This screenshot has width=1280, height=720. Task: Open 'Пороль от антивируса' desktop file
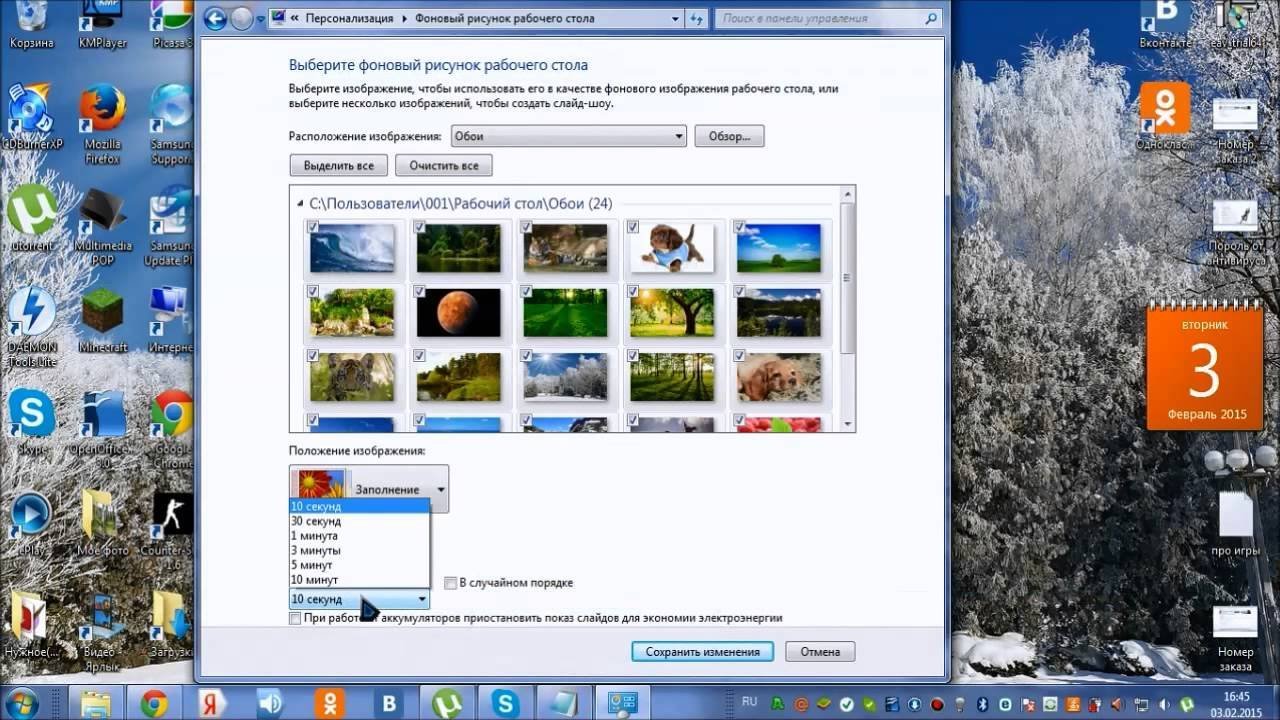[1235, 232]
